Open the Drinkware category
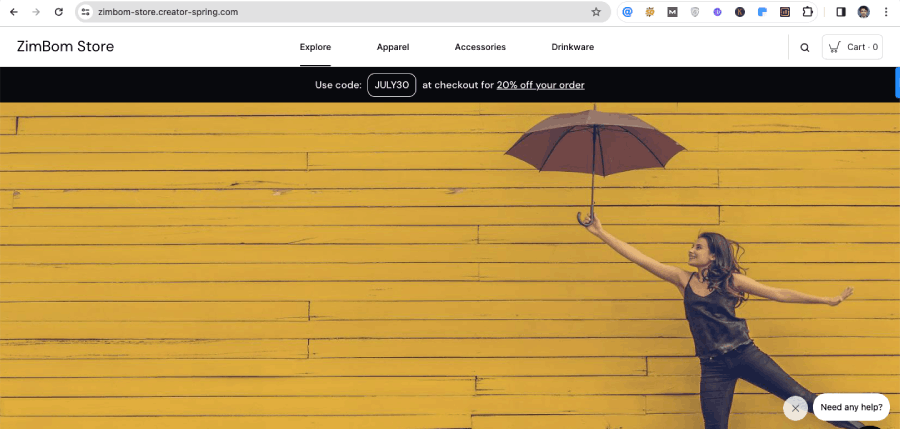The height and width of the screenshot is (429, 900). [x=572, y=47]
